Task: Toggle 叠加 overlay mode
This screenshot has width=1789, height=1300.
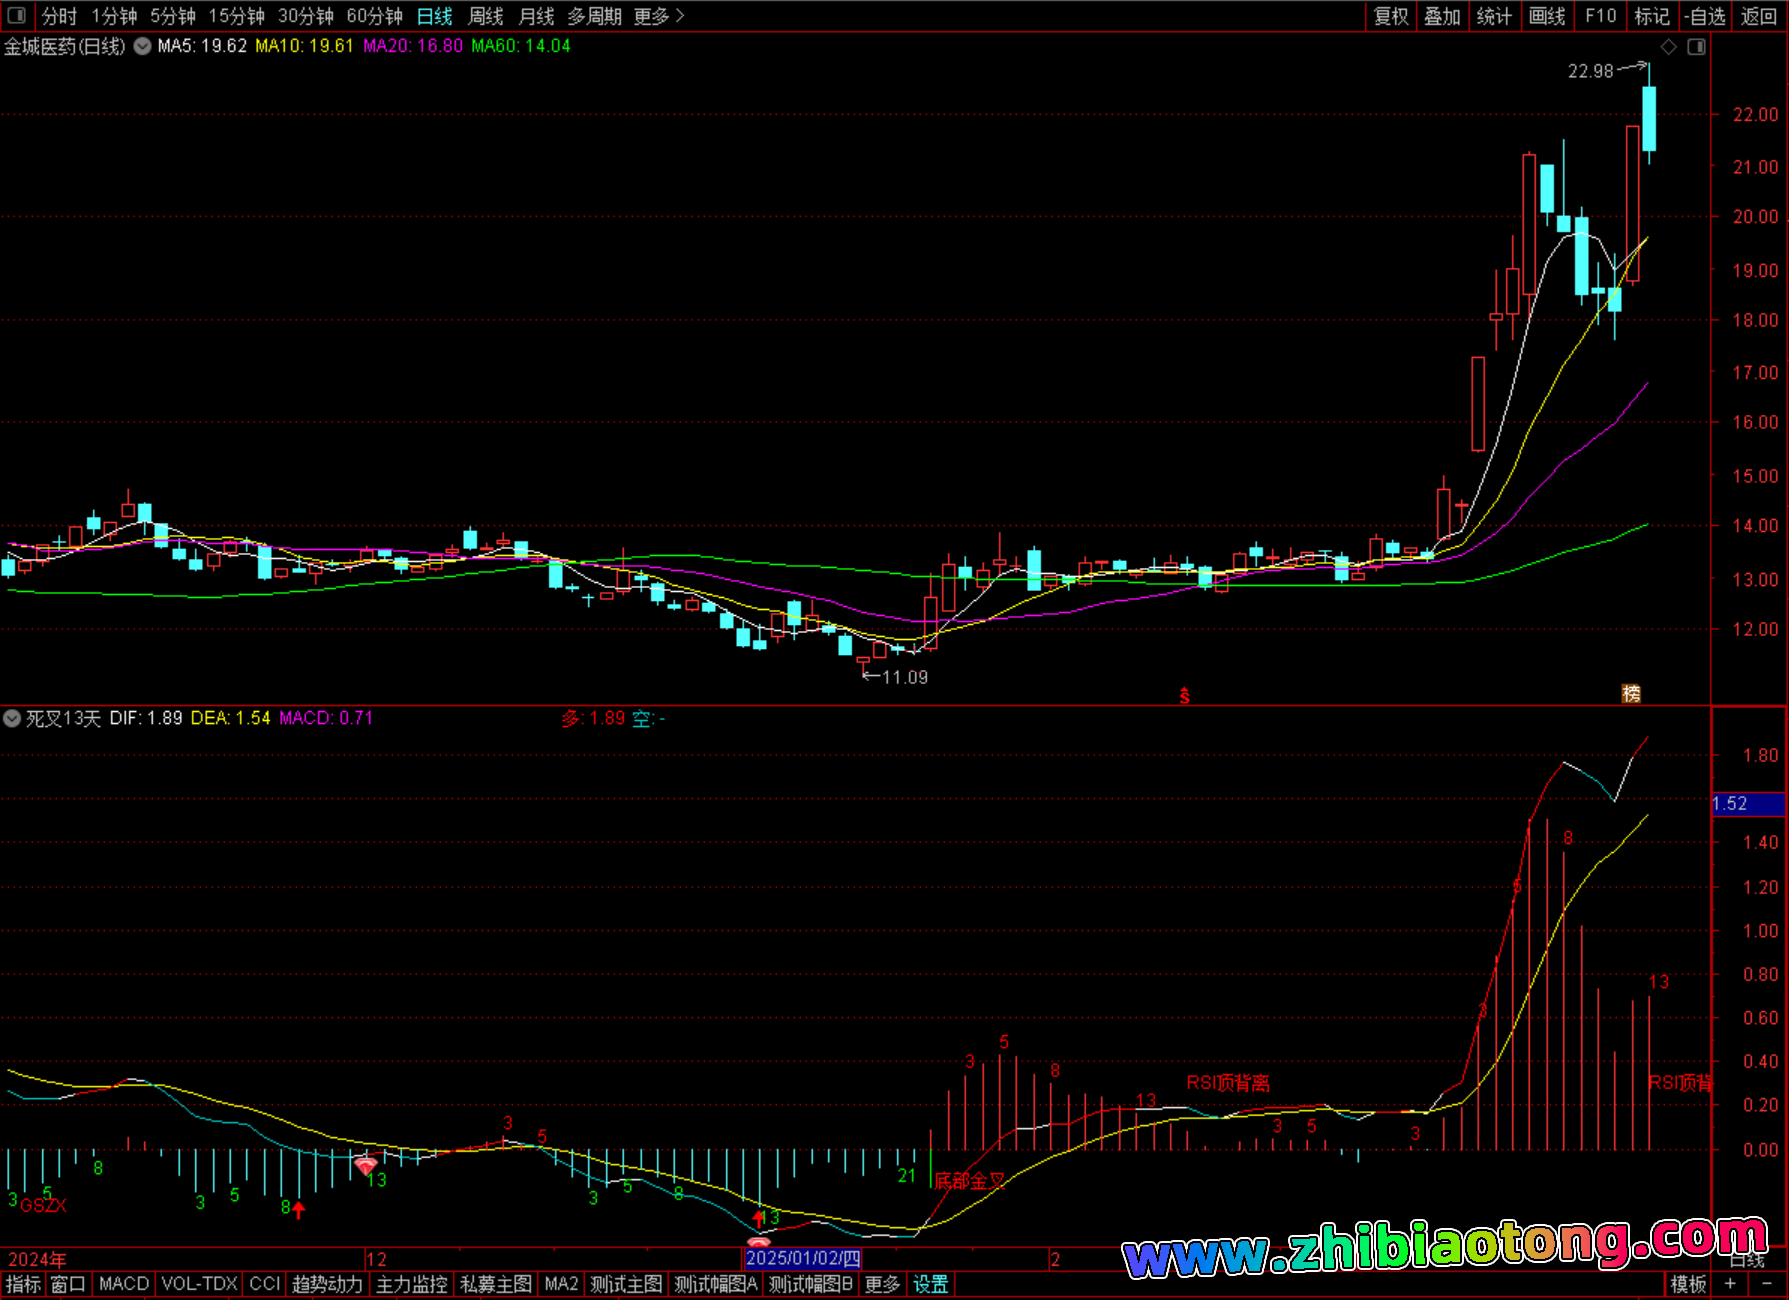Action: (x=1442, y=16)
